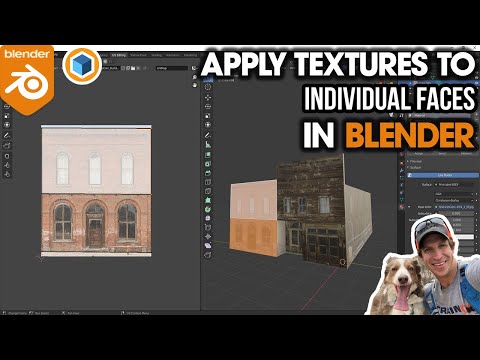Toggle fake user shield for the image
Screen dimensions: 480x360
pyautogui.click(x=123, y=68)
